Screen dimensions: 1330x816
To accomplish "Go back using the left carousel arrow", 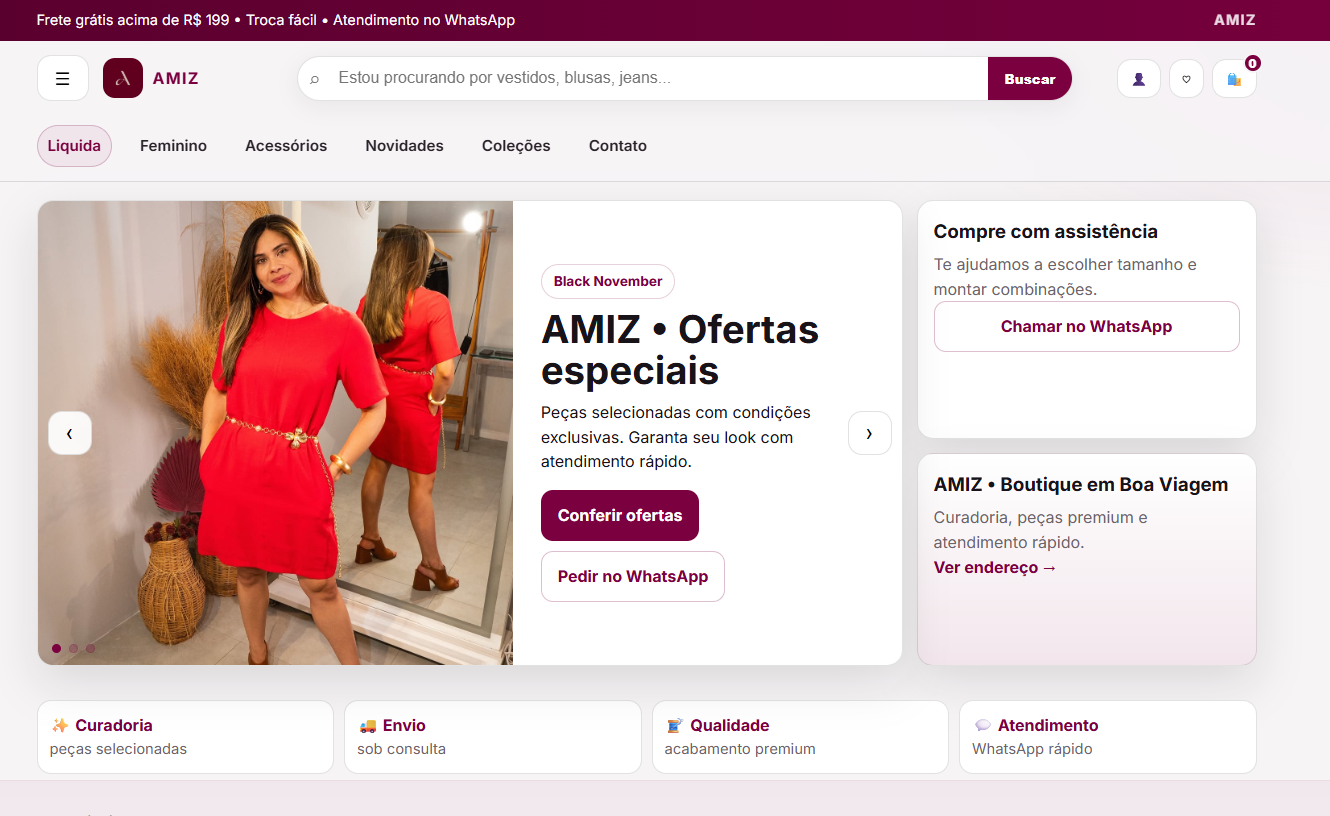I will coord(70,433).
